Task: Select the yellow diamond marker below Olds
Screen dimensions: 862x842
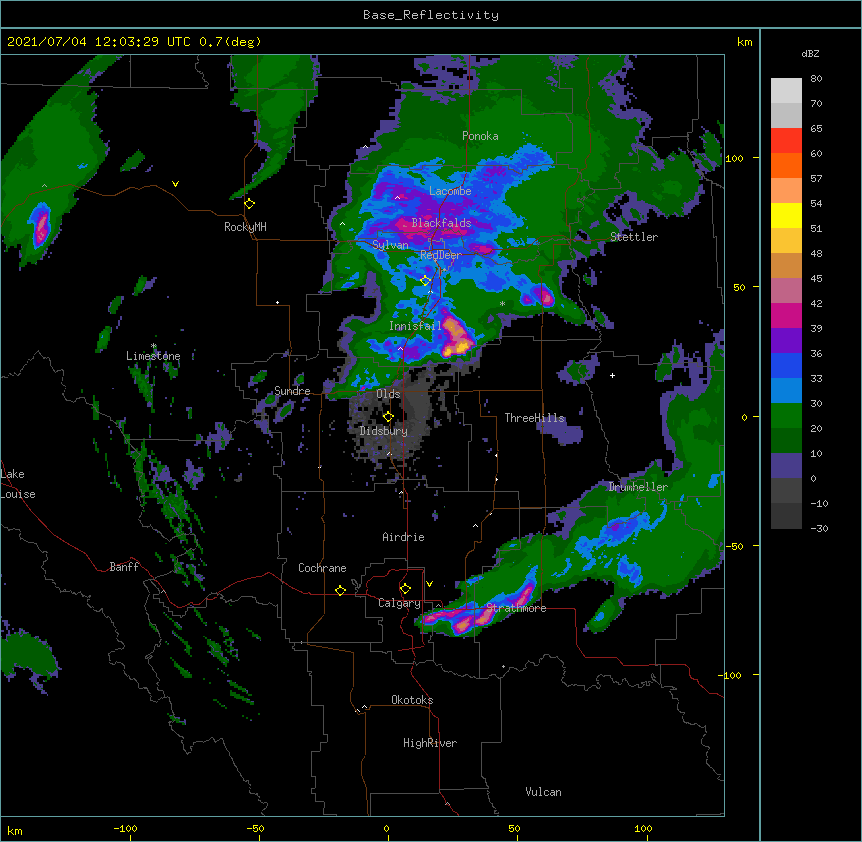Action: point(388,417)
